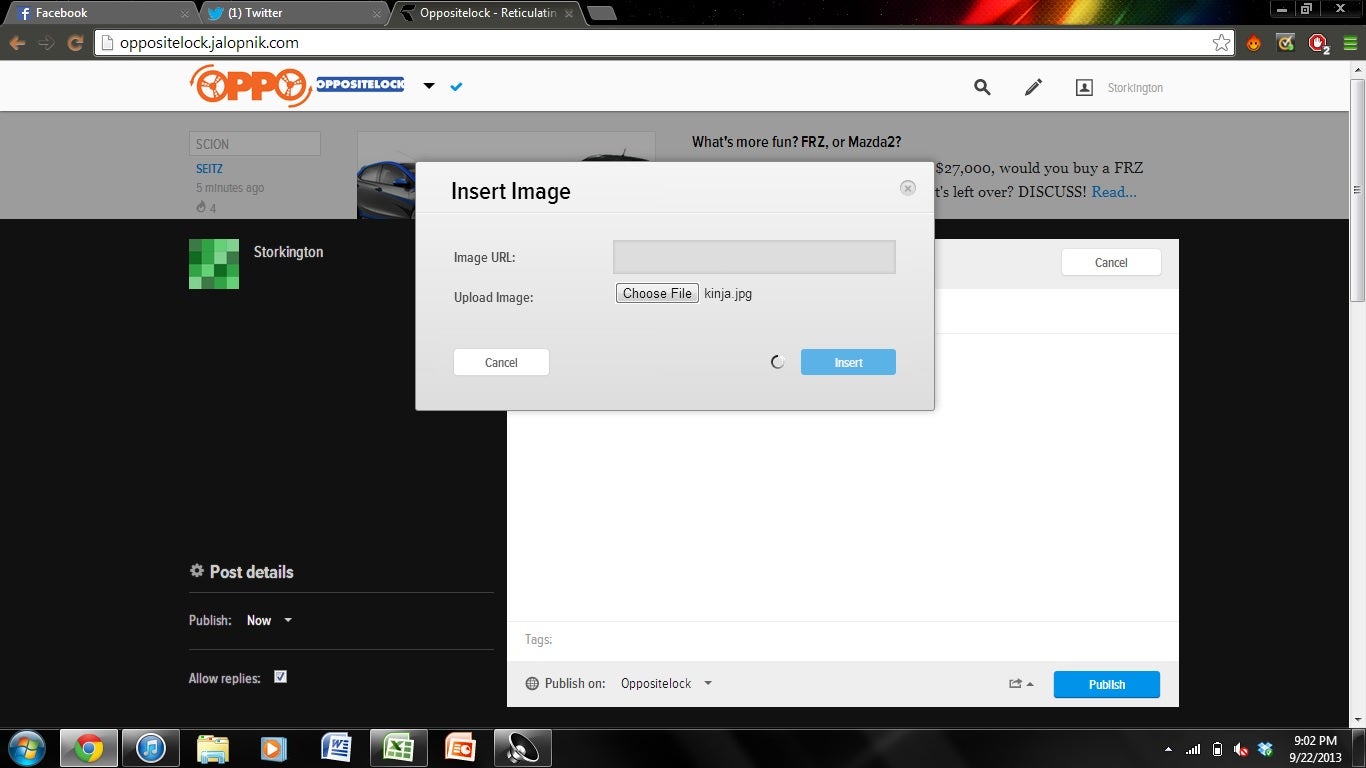Toggle the Allow replies checkbox

(280, 677)
